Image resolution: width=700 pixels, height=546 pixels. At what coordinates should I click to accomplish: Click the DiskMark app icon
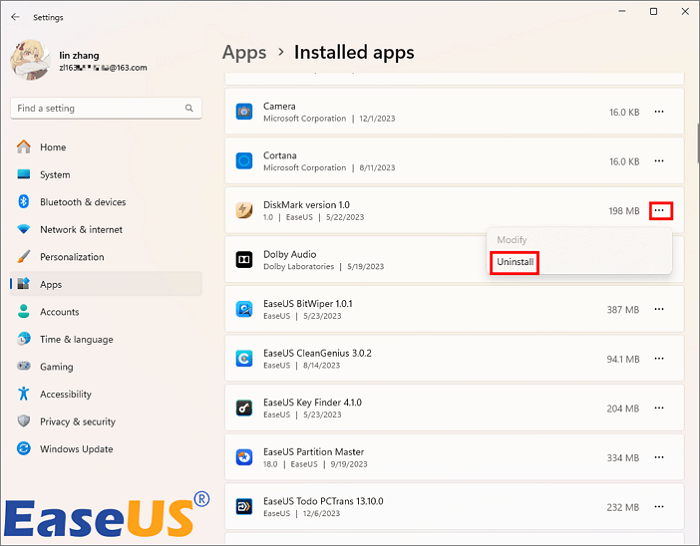pos(244,210)
